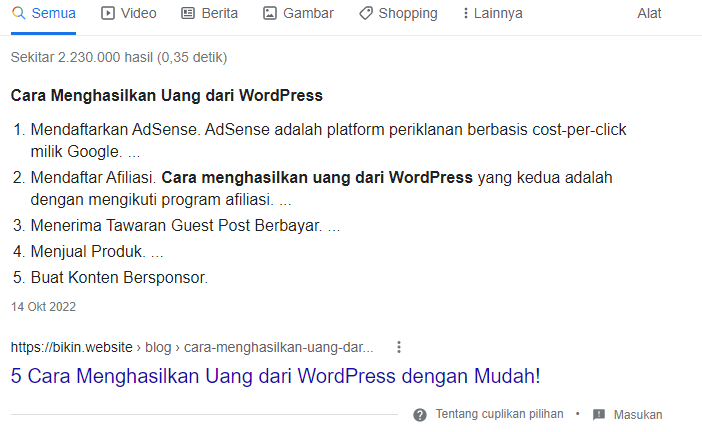Click the picture icon beside Gambar
This screenshot has width=702, height=432.
(269, 14)
